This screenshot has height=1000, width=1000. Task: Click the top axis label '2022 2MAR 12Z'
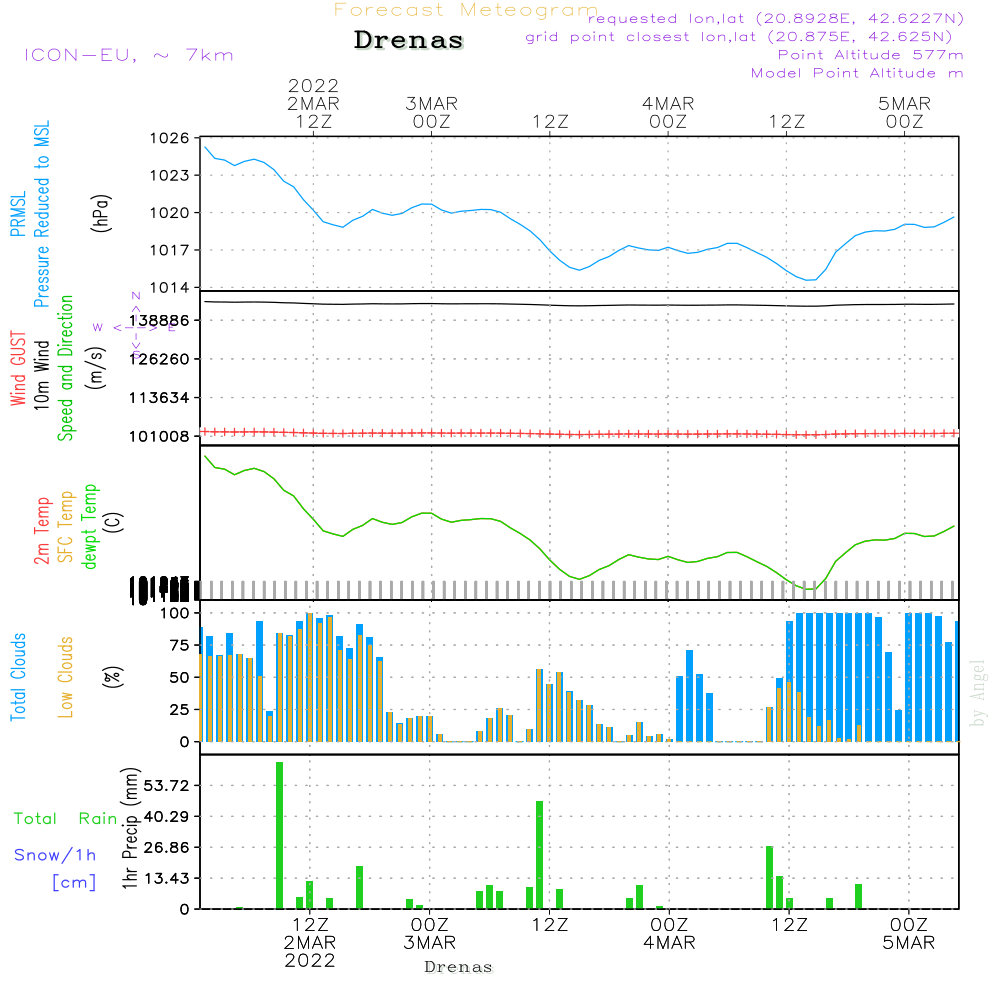313,103
